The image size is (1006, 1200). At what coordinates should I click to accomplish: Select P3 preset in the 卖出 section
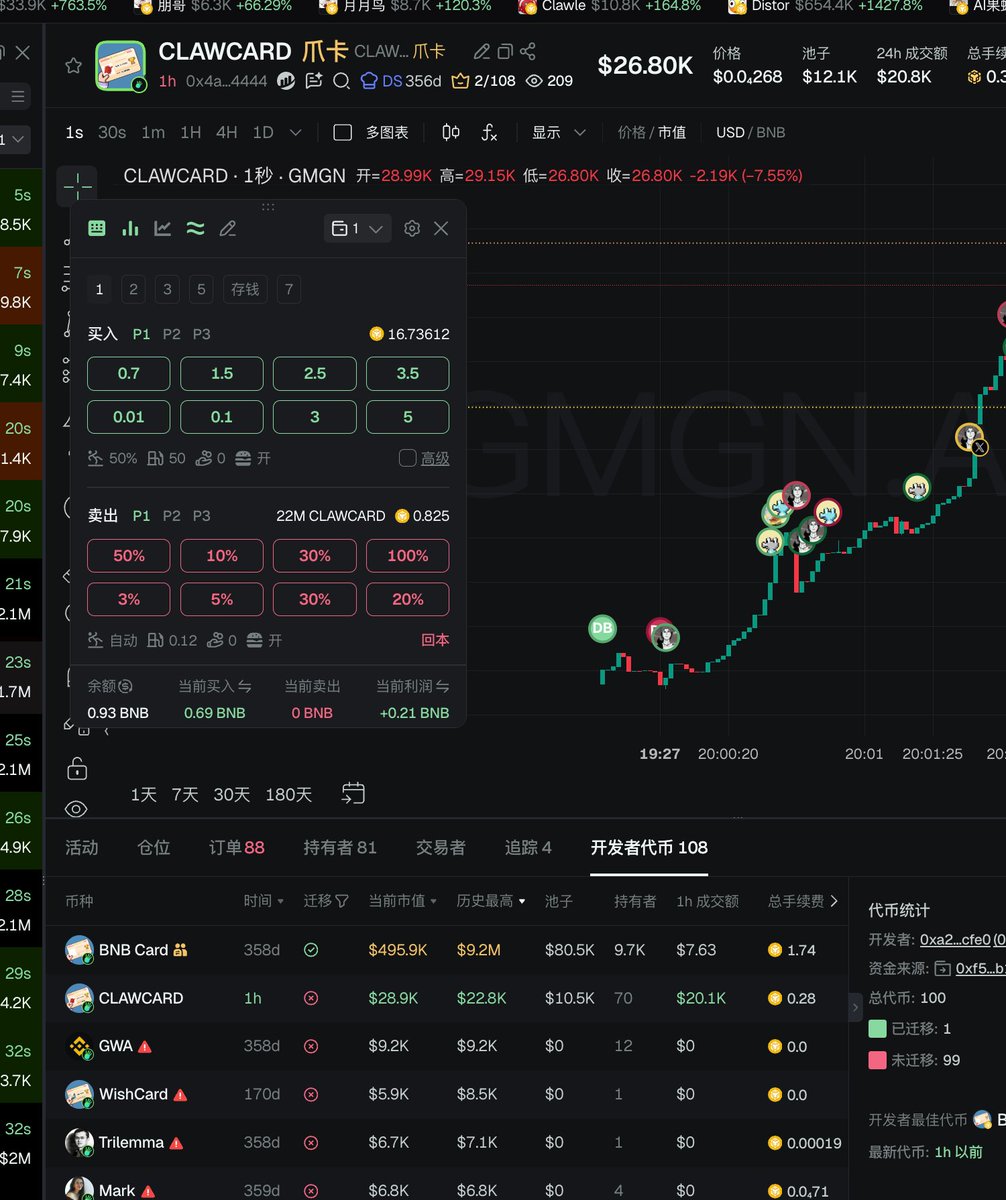(x=202, y=516)
